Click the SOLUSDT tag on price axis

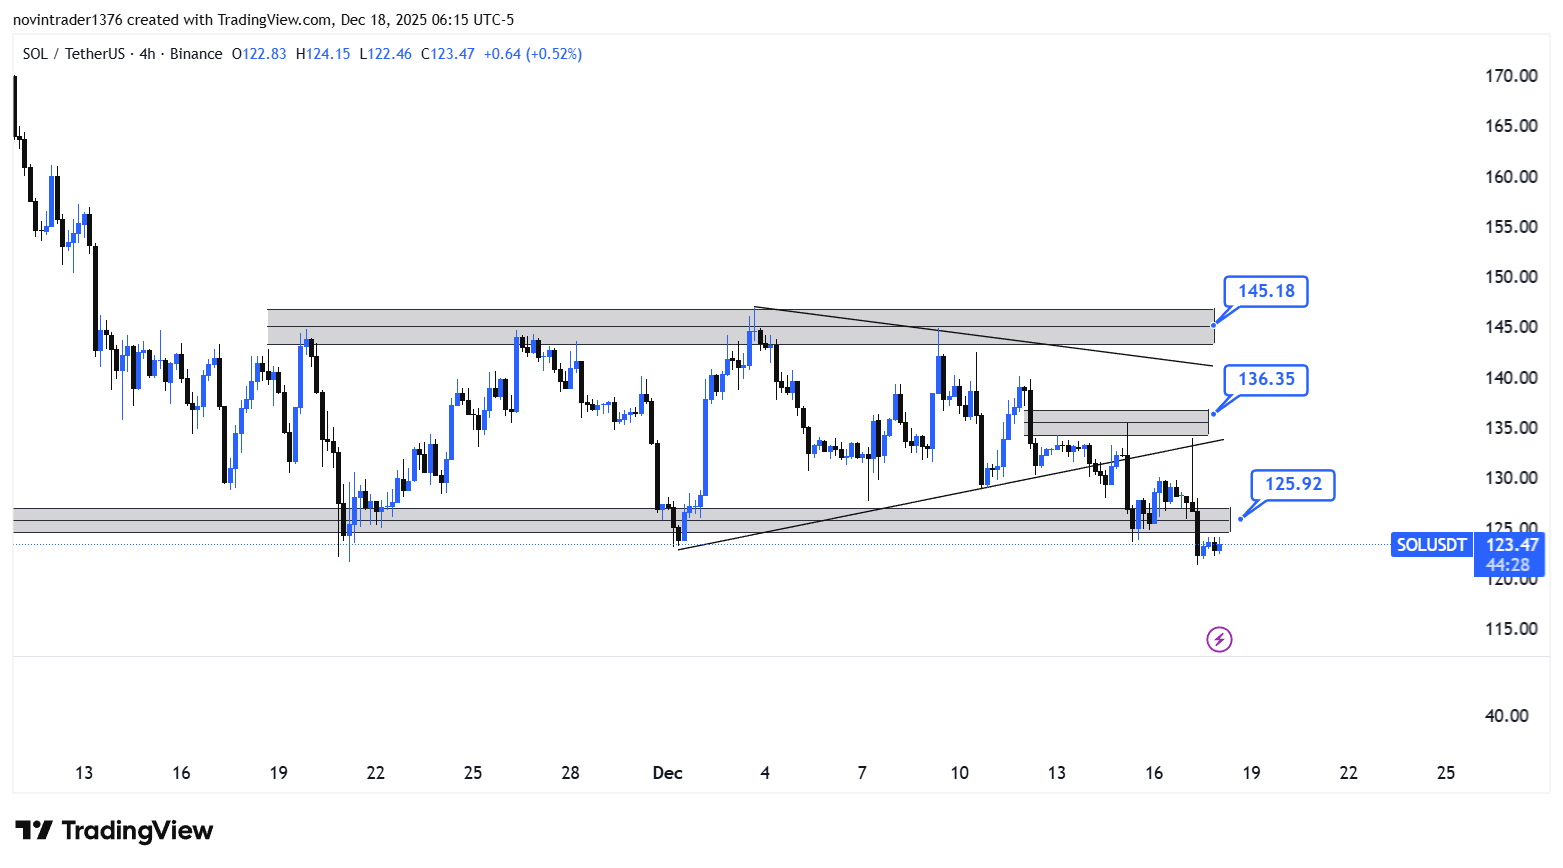pos(1431,545)
